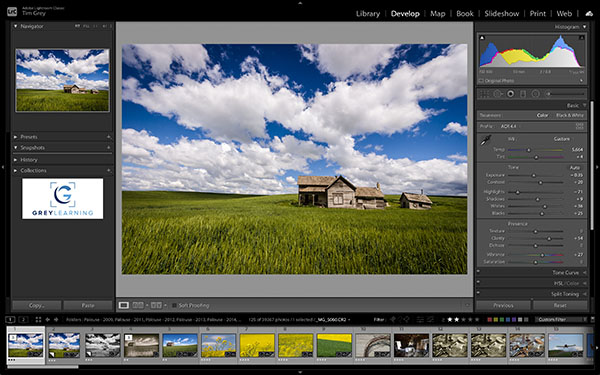Enable the Soft Proofing checkbox
The image size is (600, 375).
pyautogui.click(x=174, y=305)
